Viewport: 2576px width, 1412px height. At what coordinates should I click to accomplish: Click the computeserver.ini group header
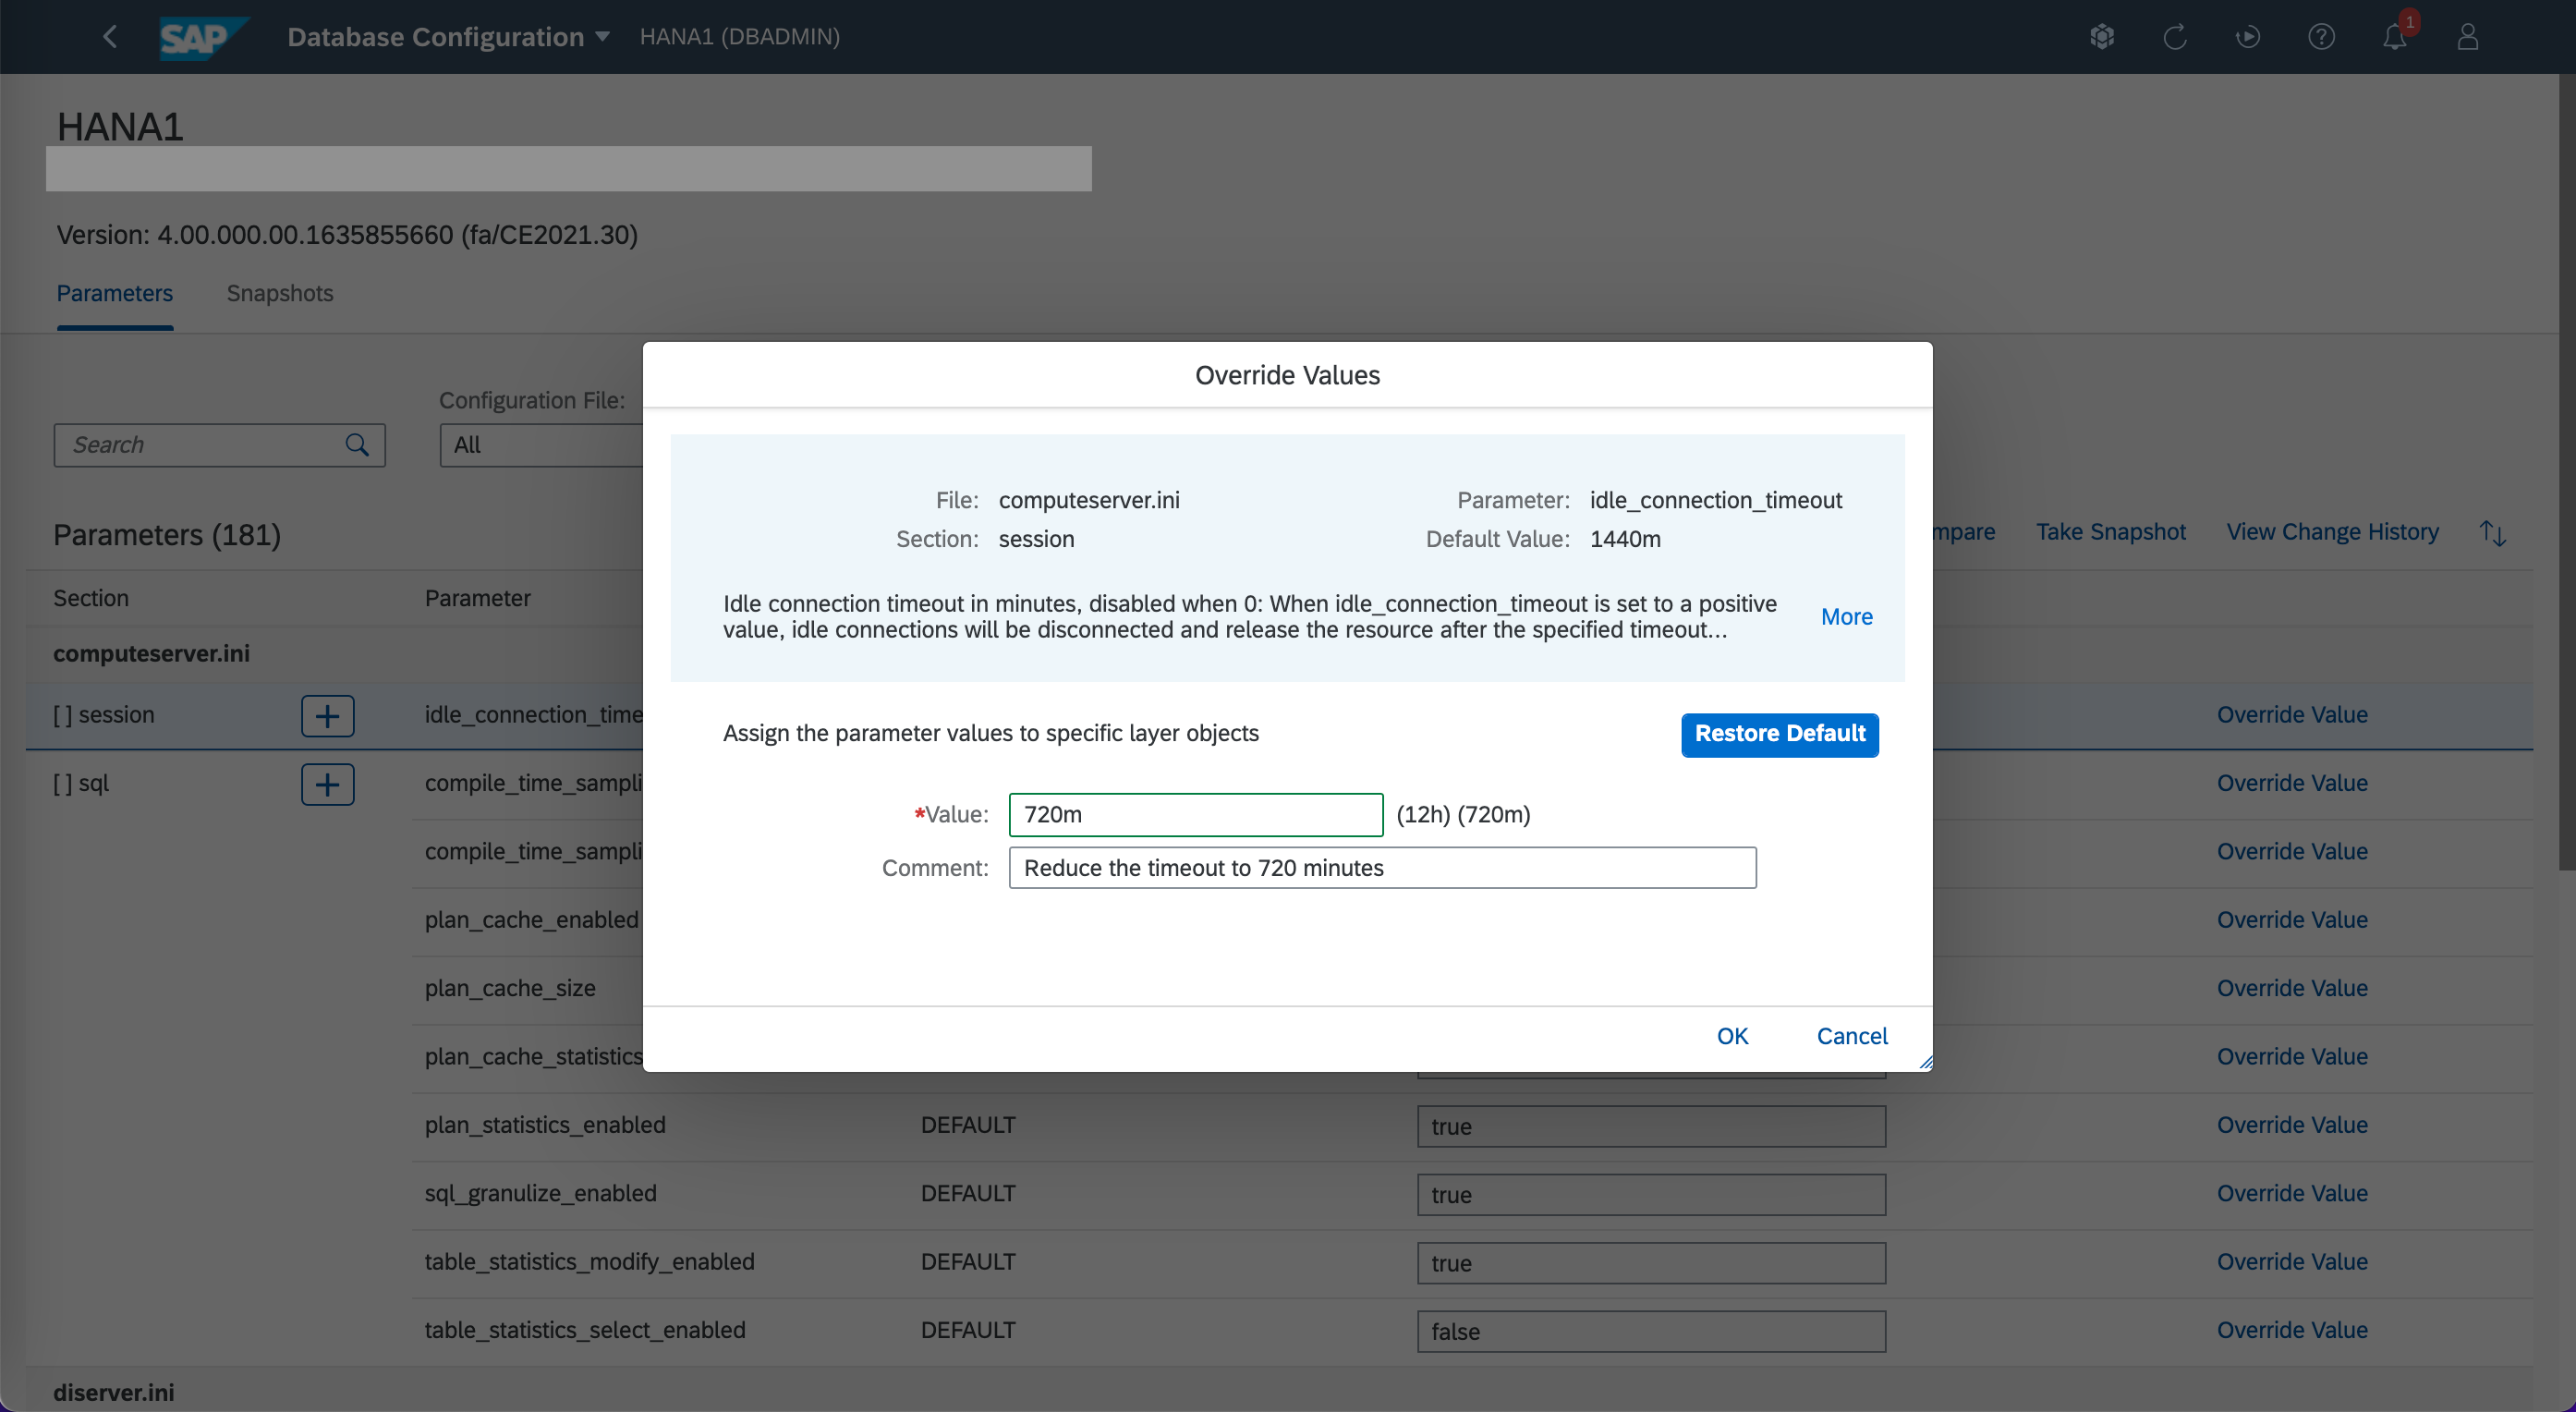click(151, 654)
